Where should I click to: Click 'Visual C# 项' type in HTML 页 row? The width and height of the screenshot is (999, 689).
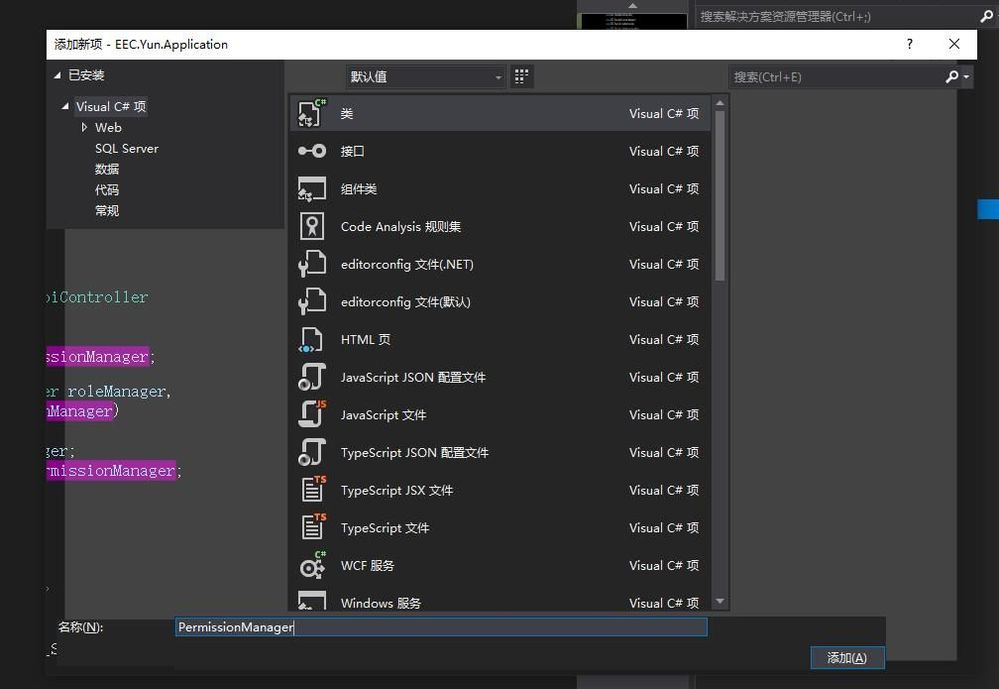tap(664, 340)
